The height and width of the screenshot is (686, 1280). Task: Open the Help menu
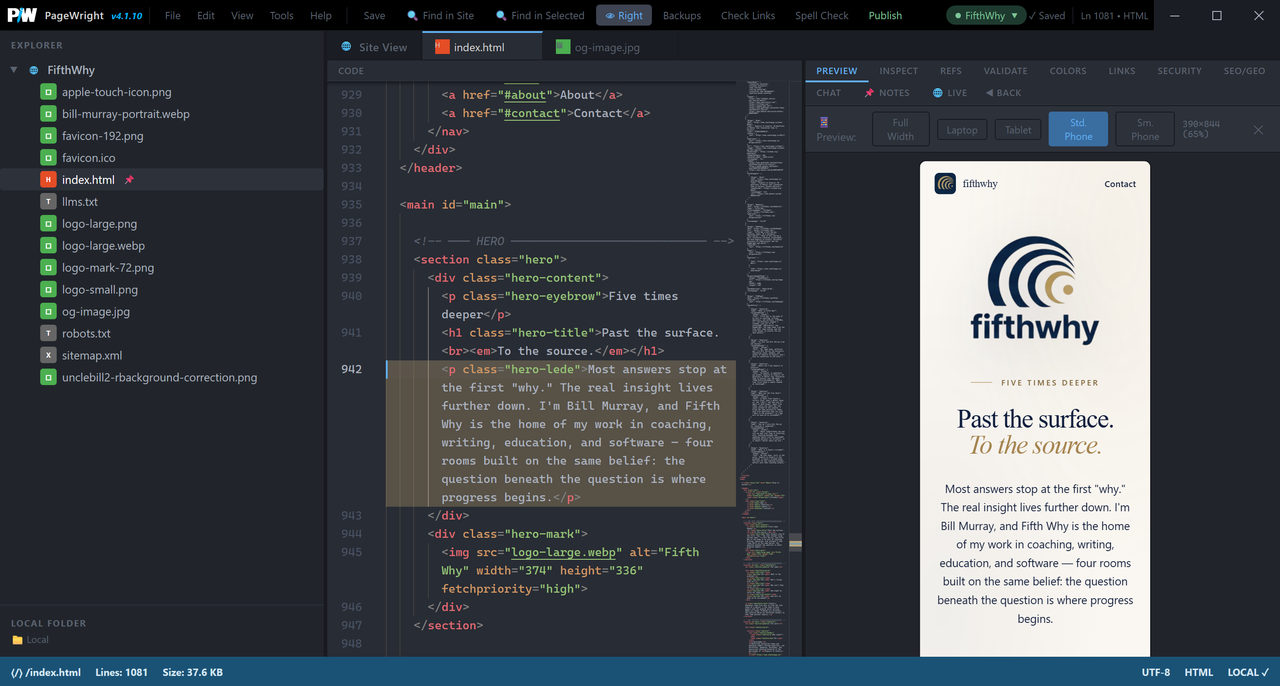click(x=321, y=16)
